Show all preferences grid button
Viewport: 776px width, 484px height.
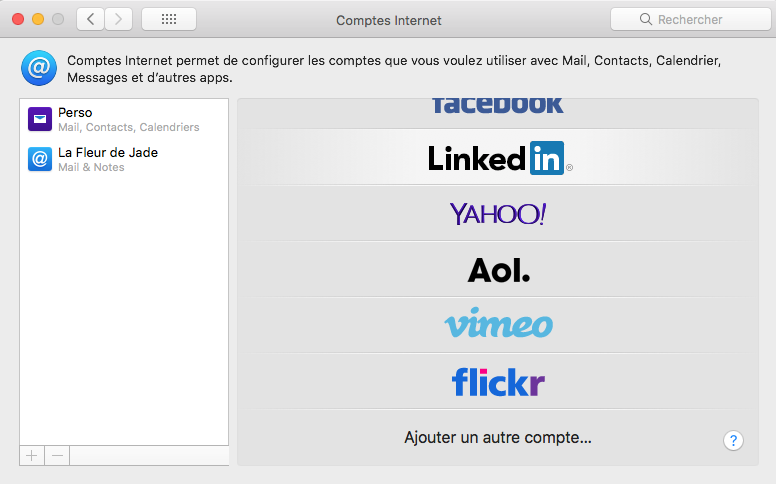tap(169, 19)
